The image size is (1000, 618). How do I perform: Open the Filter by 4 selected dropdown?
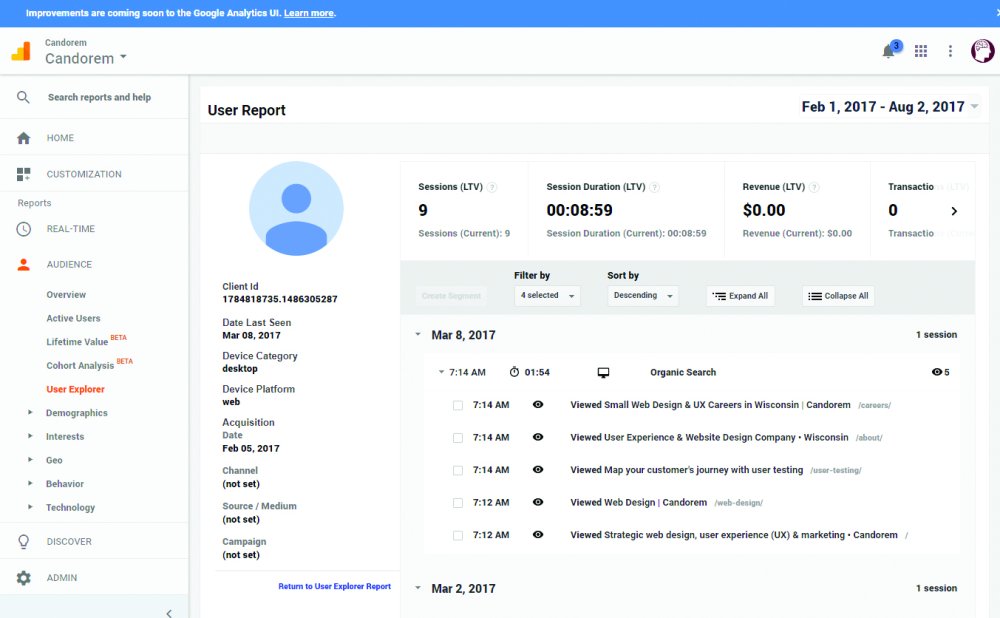tap(547, 295)
